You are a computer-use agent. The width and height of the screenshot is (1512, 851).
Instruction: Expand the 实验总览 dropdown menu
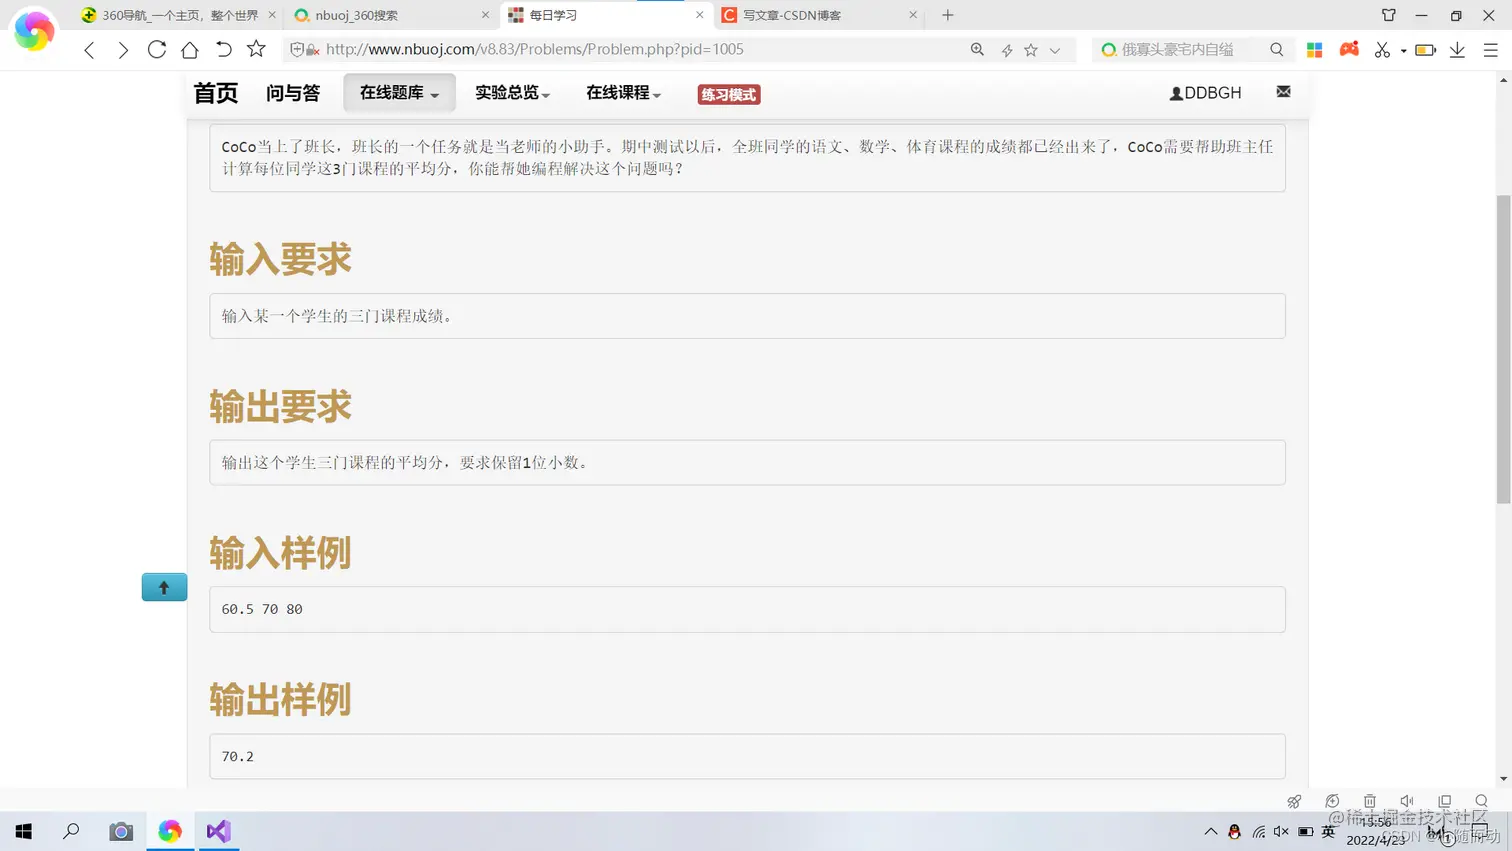point(512,93)
